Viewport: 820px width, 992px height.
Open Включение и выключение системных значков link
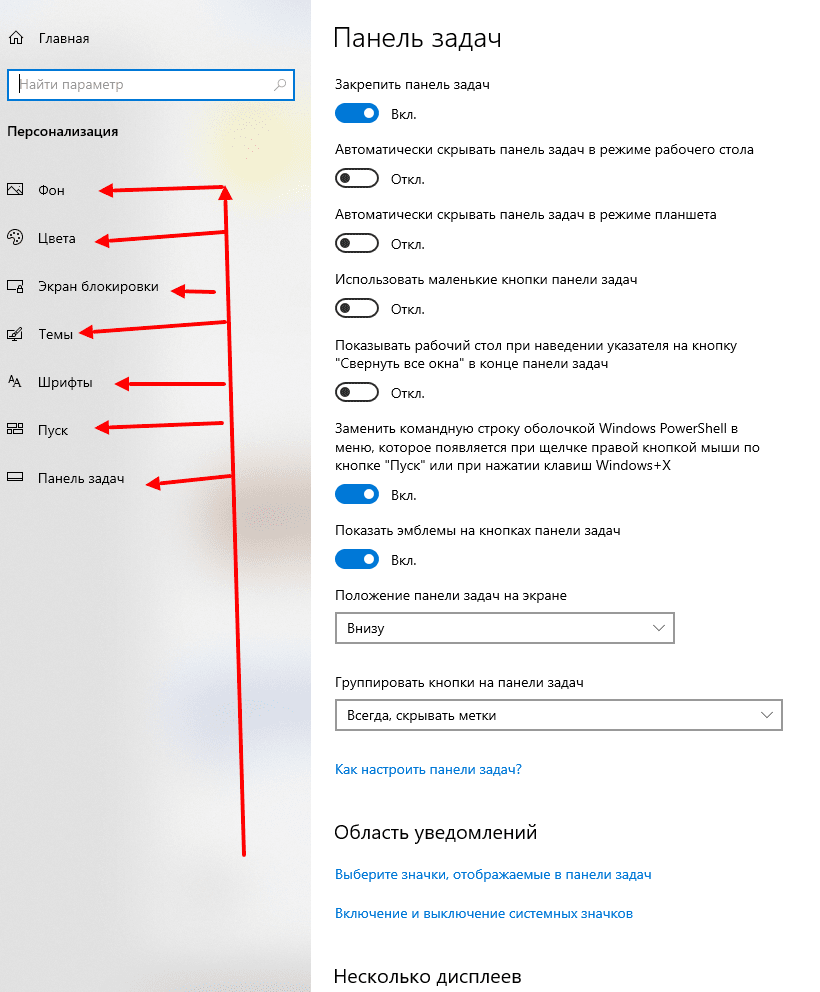pos(484,914)
